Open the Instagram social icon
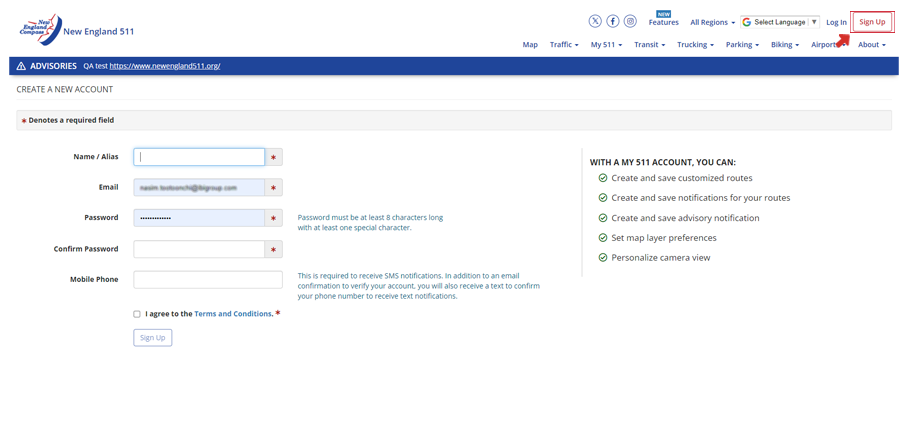This screenshot has width=906, height=433. pos(630,21)
